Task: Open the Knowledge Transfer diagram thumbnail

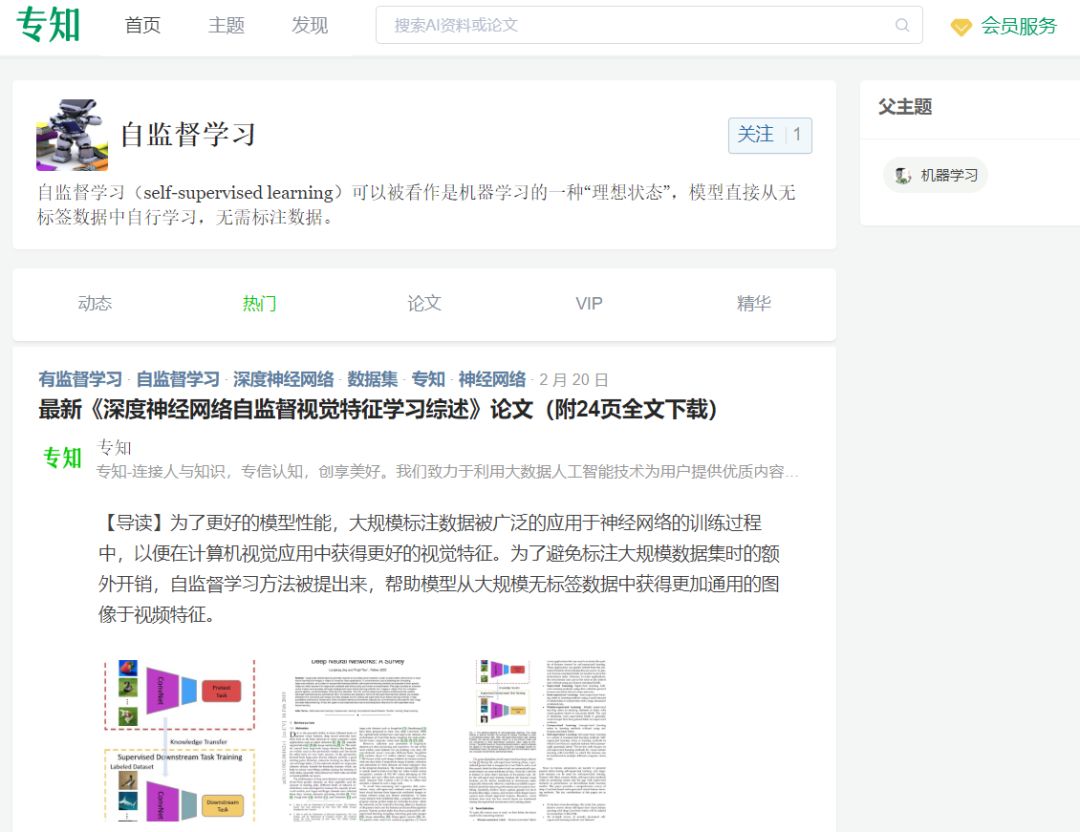Action: pos(180,740)
